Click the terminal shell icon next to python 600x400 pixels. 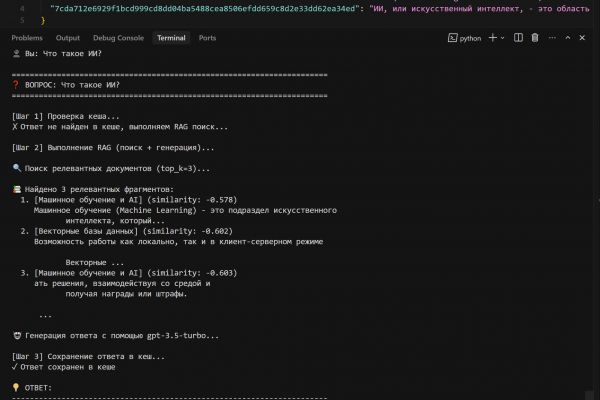[453, 38]
